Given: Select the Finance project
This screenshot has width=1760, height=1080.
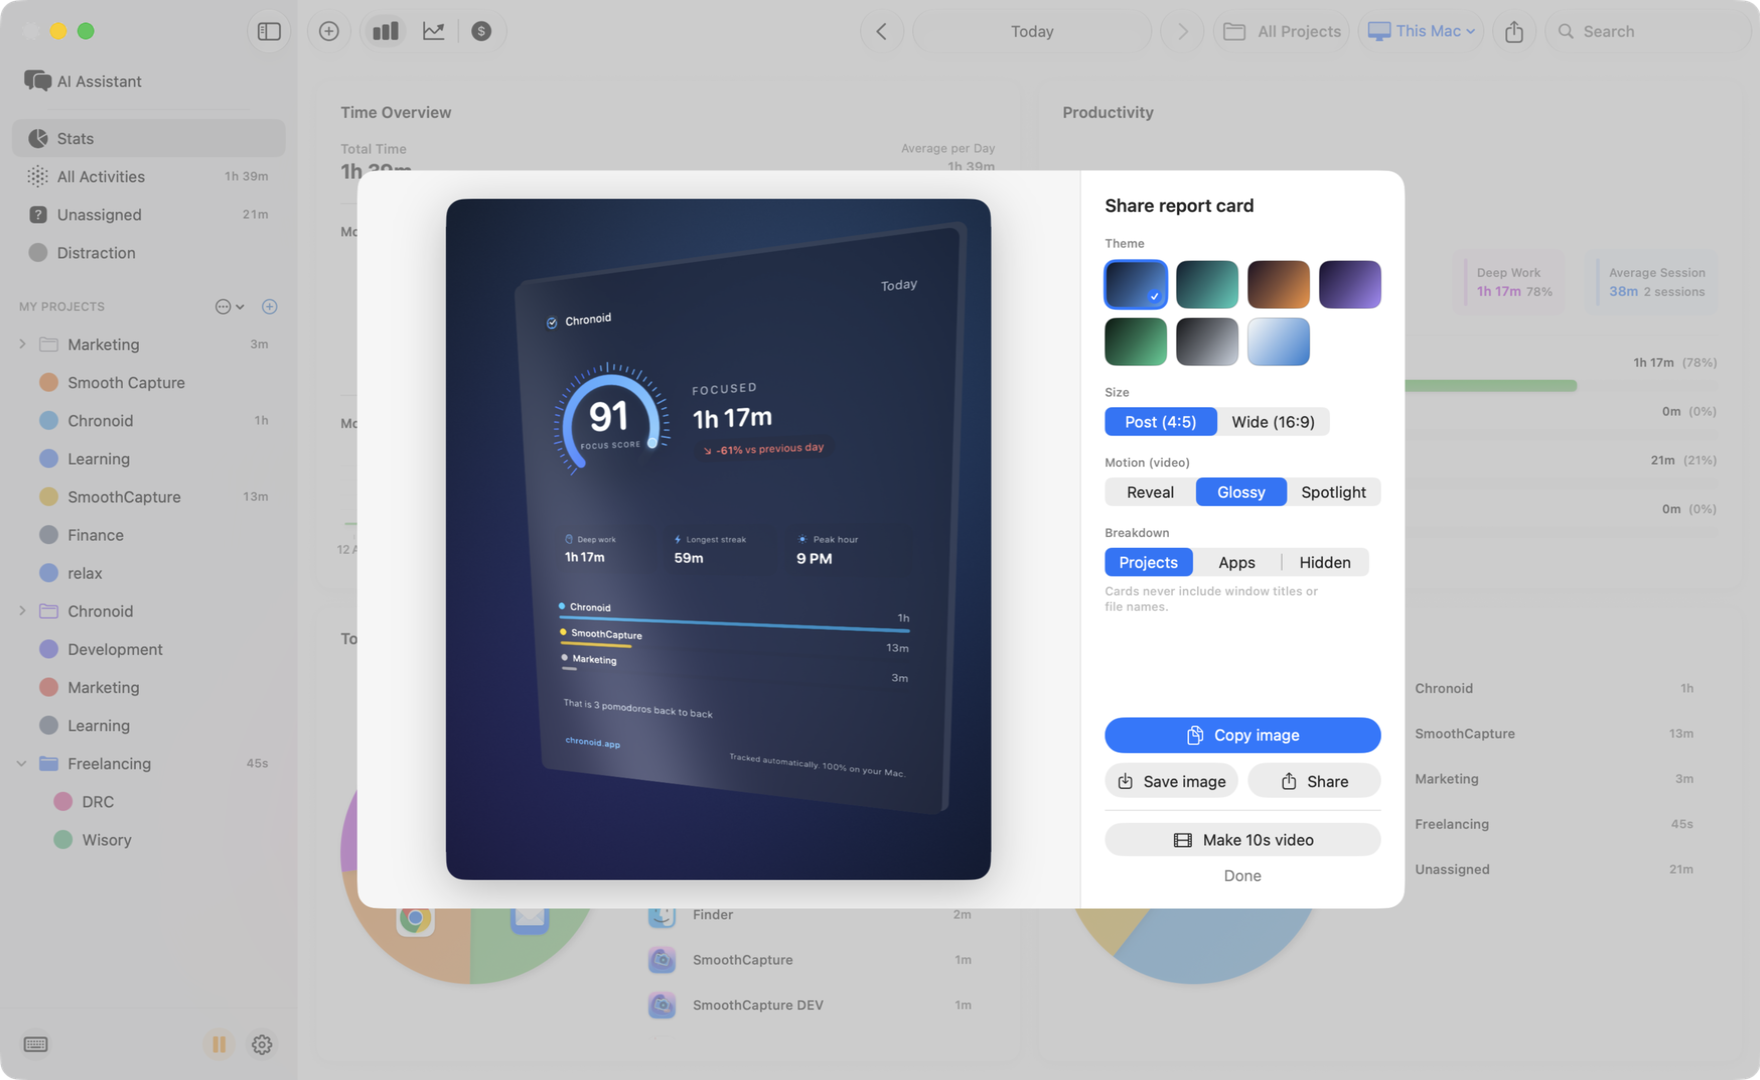Looking at the screenshot, I should click(x=148, y=534).
